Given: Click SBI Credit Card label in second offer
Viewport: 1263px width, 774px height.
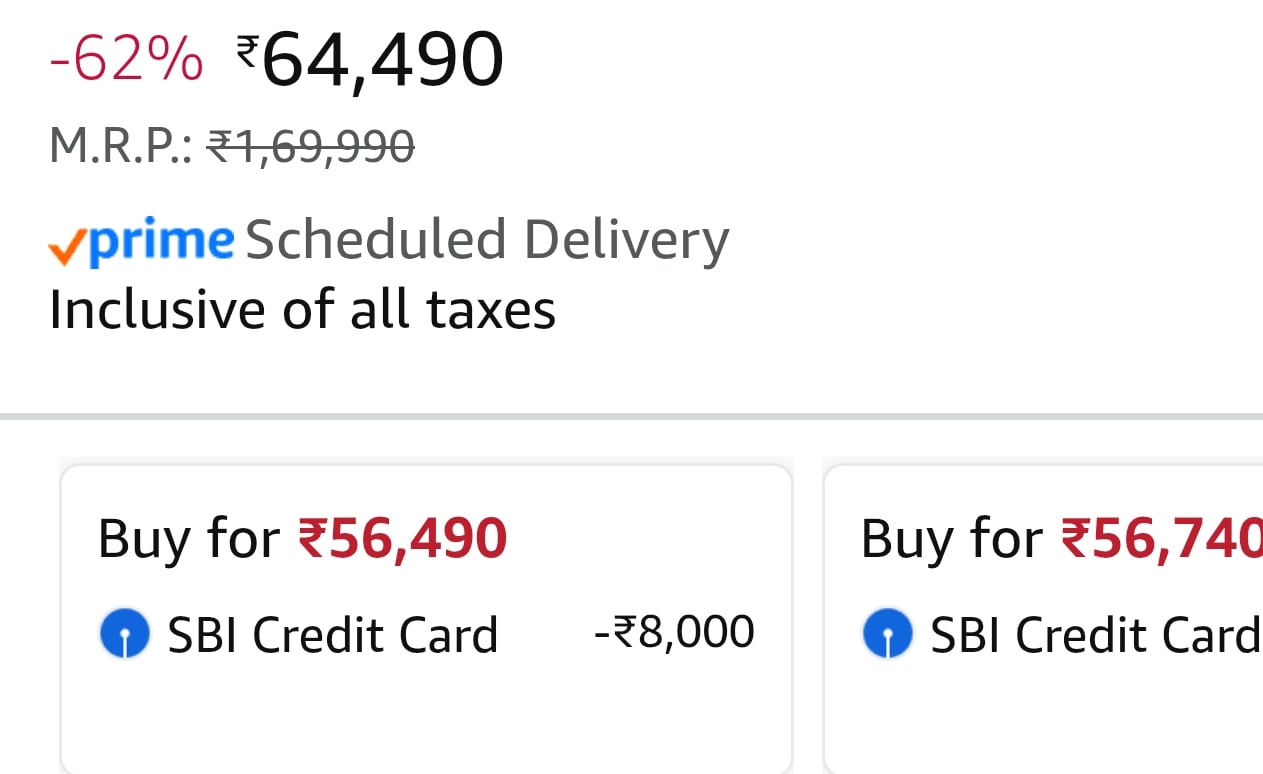Looking at the screenshot, I should coord(1095,635).
